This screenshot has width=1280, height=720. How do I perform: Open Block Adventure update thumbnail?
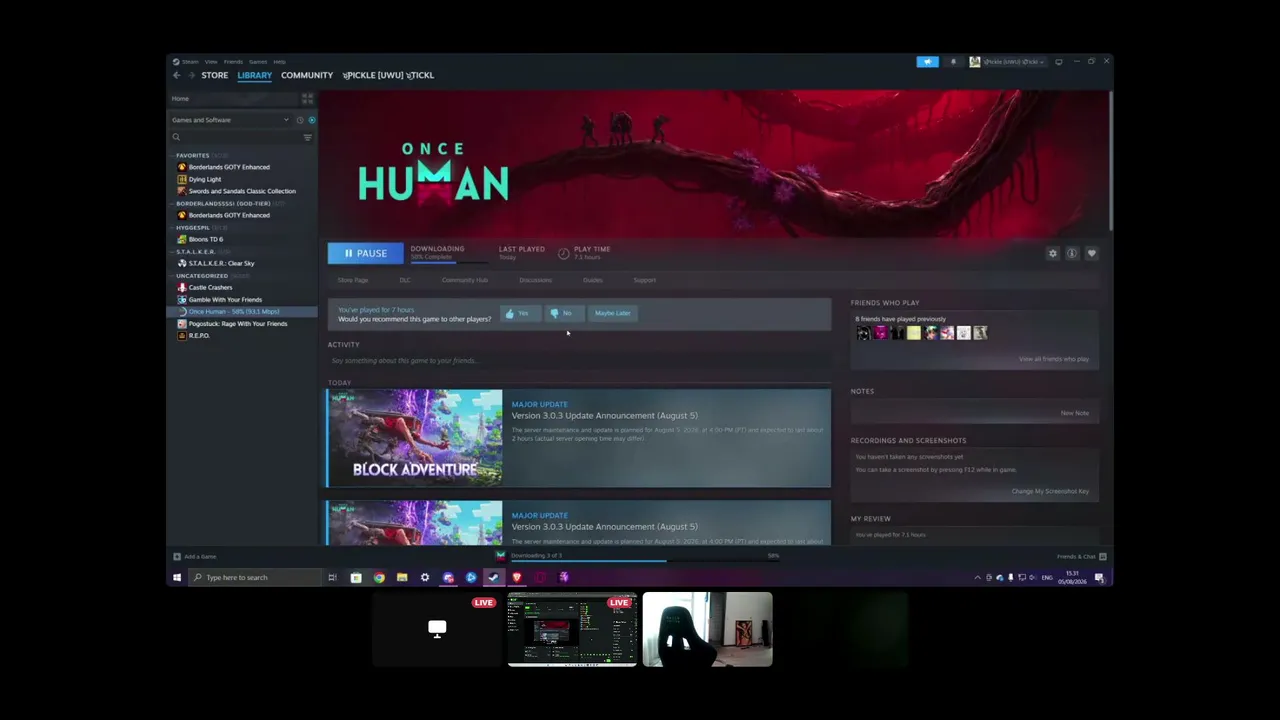click(x=415, y=438)
